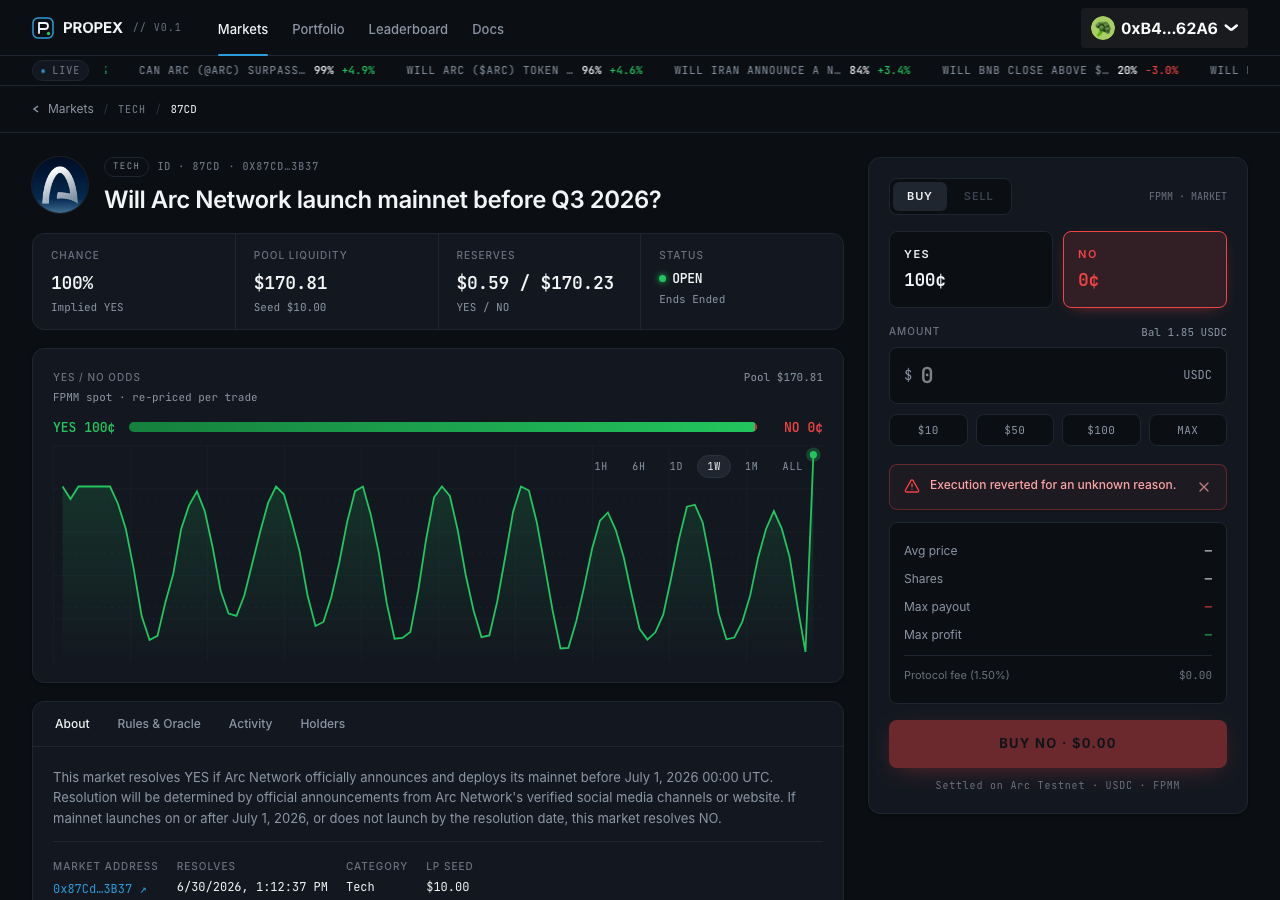Click the Resolves date 6/30/2026 value
Image resolution: width=1280 pixels, height=900 pixels.
(x=252, y=887)
